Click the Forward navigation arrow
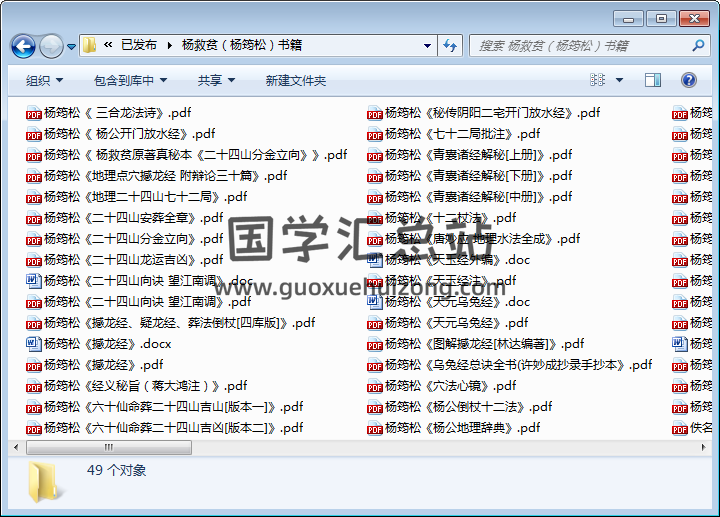720x517 pixels. pyautogui.click(x=51, y=46)
